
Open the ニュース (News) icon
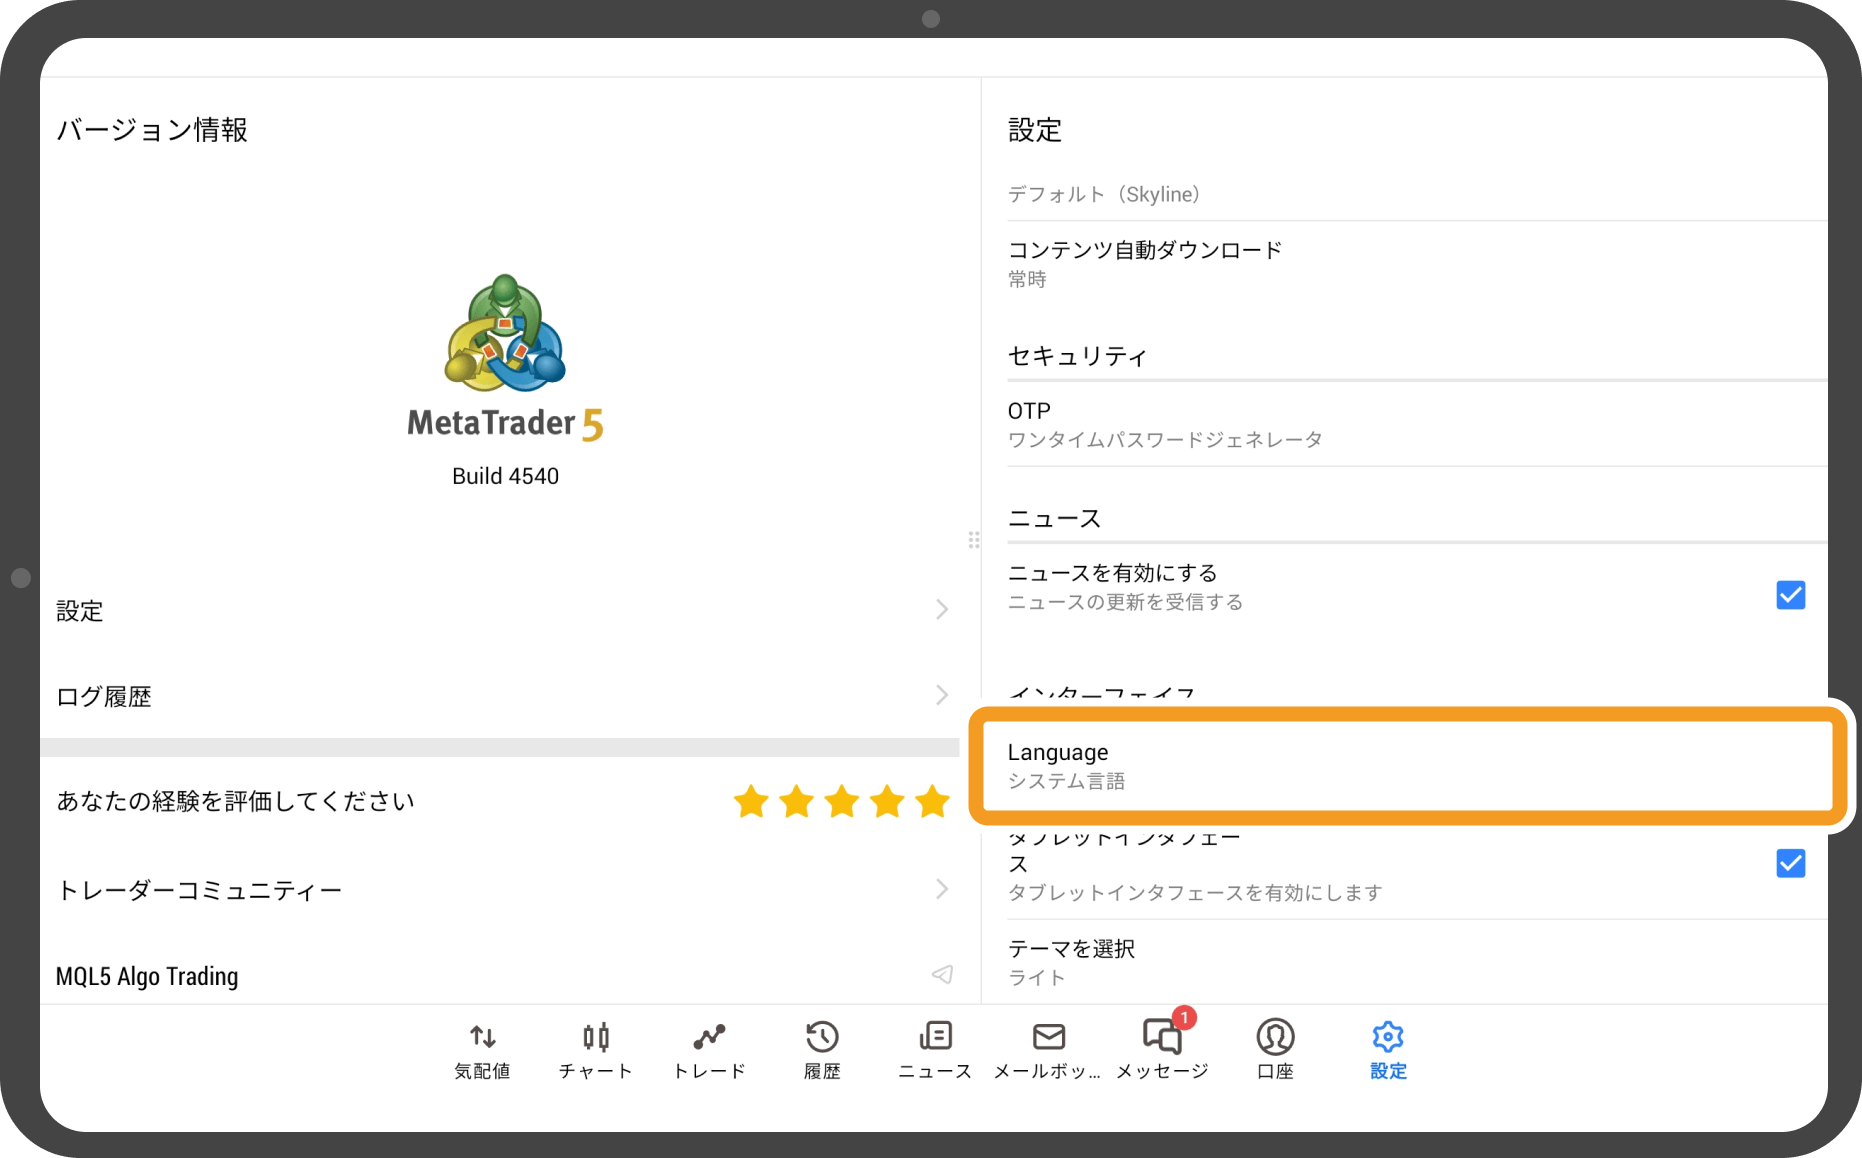coord(934,1048)
